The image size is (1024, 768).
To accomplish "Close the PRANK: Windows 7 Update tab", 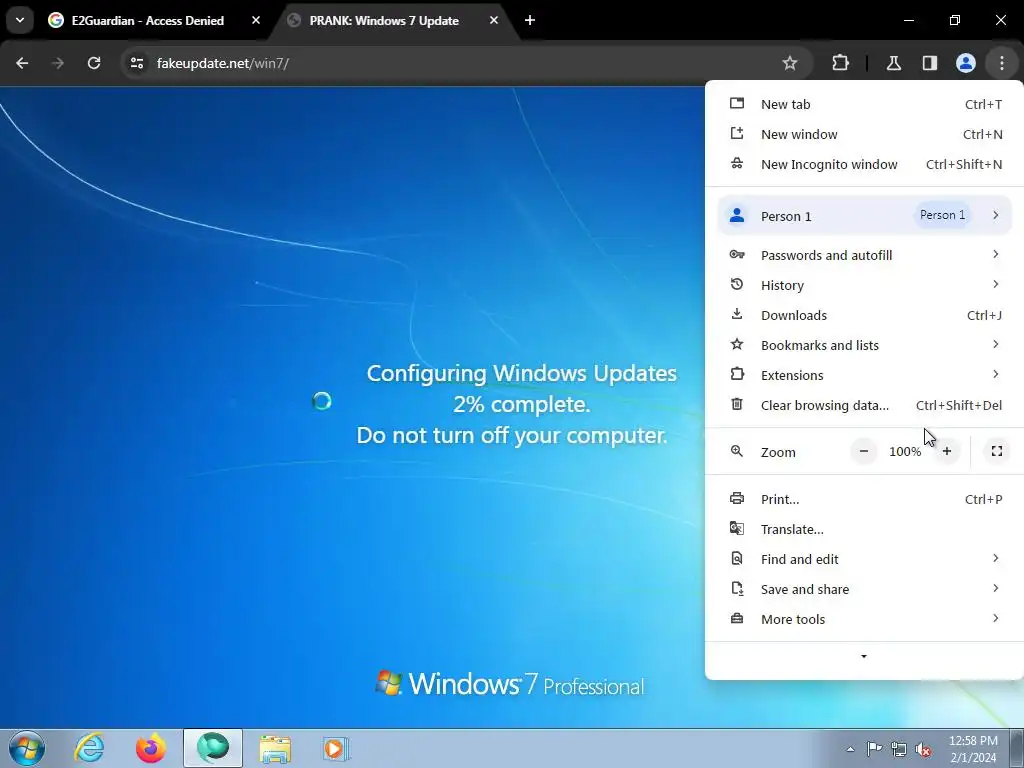I will point(494,20).
